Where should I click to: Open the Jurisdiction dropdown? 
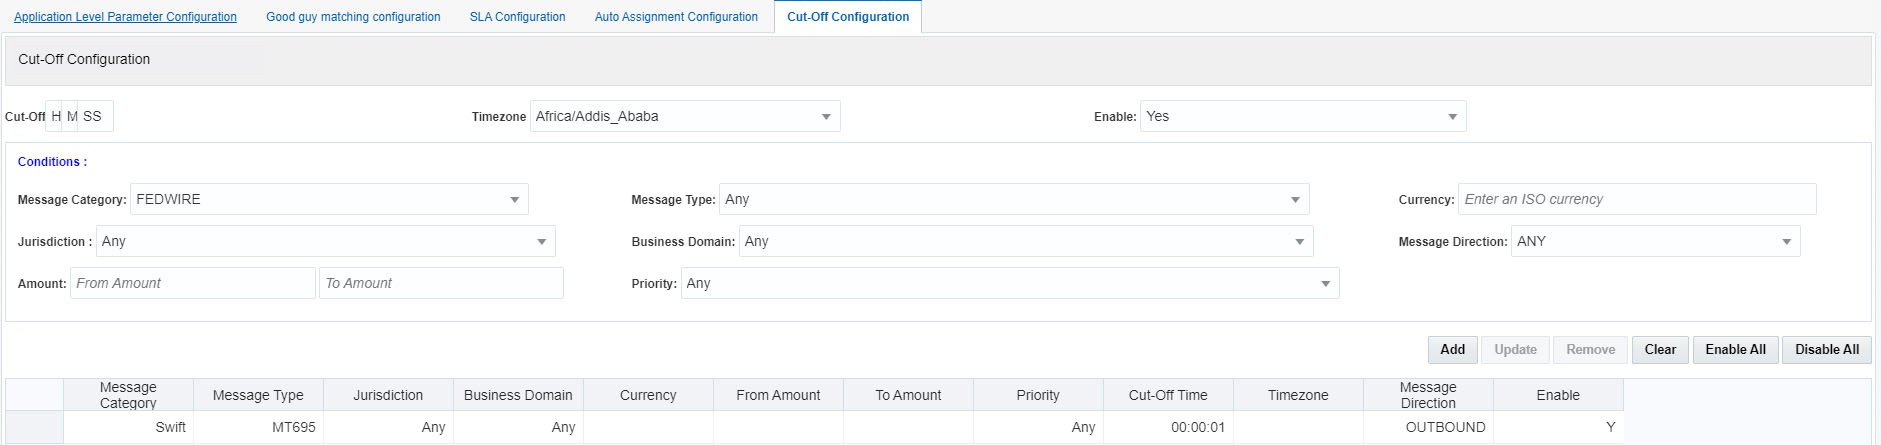pyautogui.click(x=325, y=241)
